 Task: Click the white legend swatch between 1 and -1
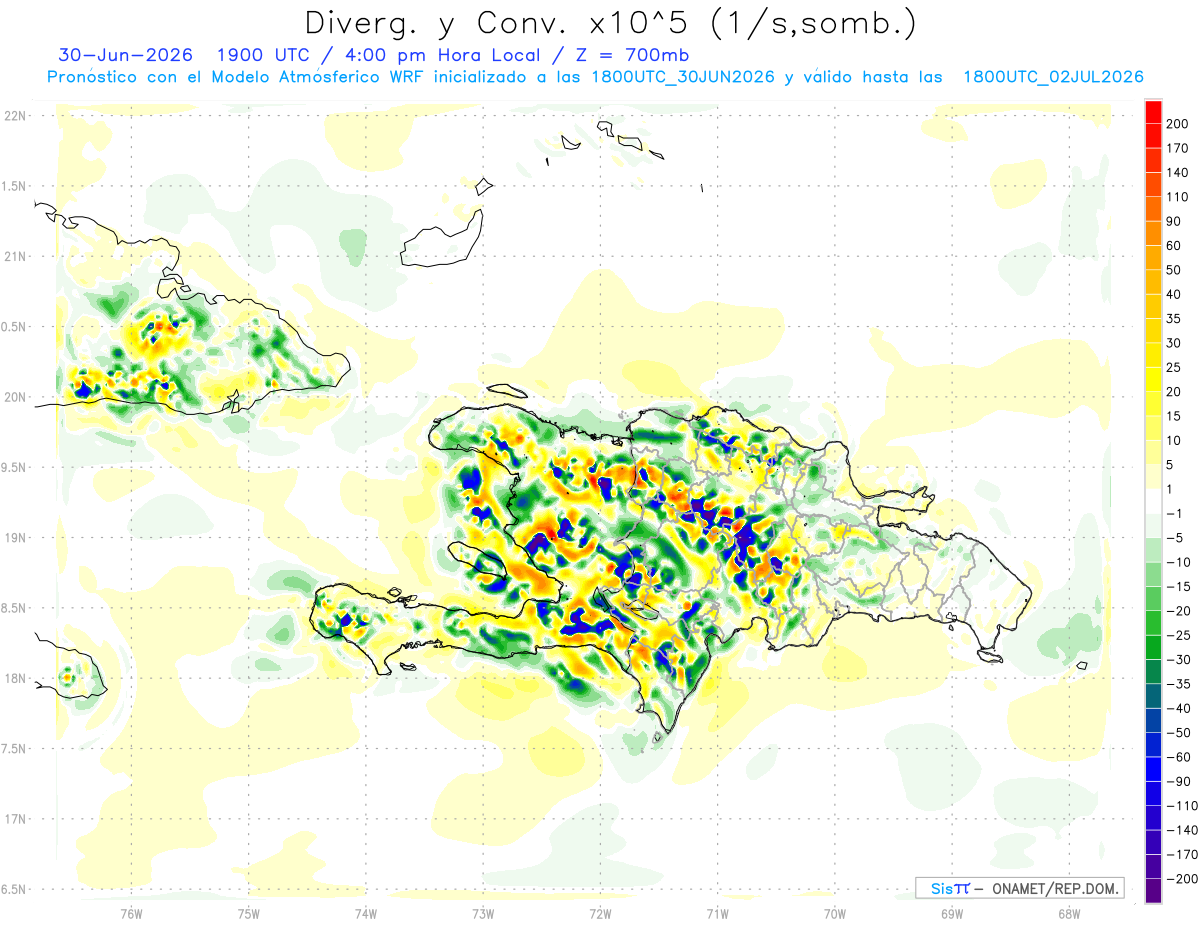(1153, 501)
